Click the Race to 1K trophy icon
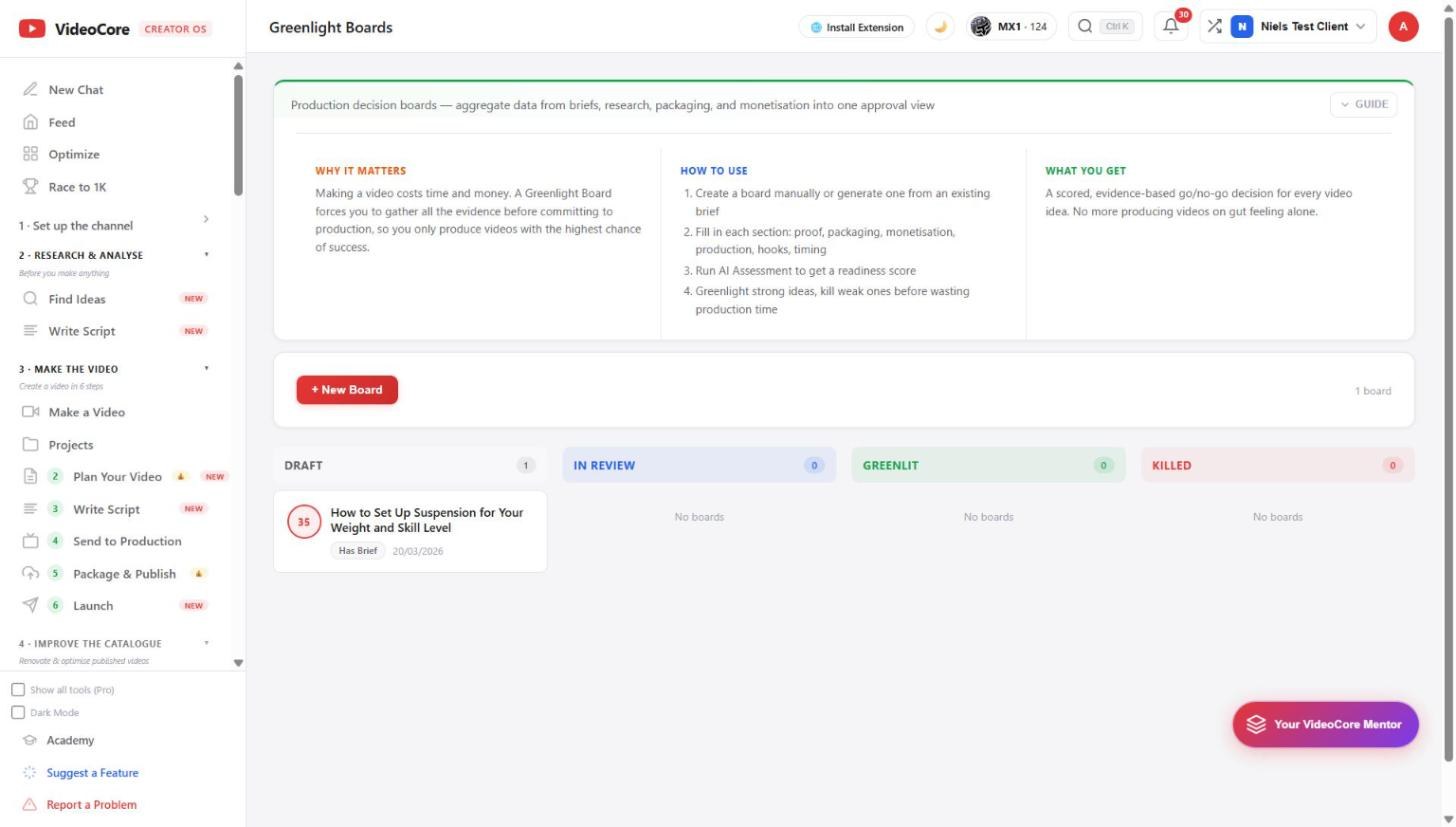 [30, 187]
